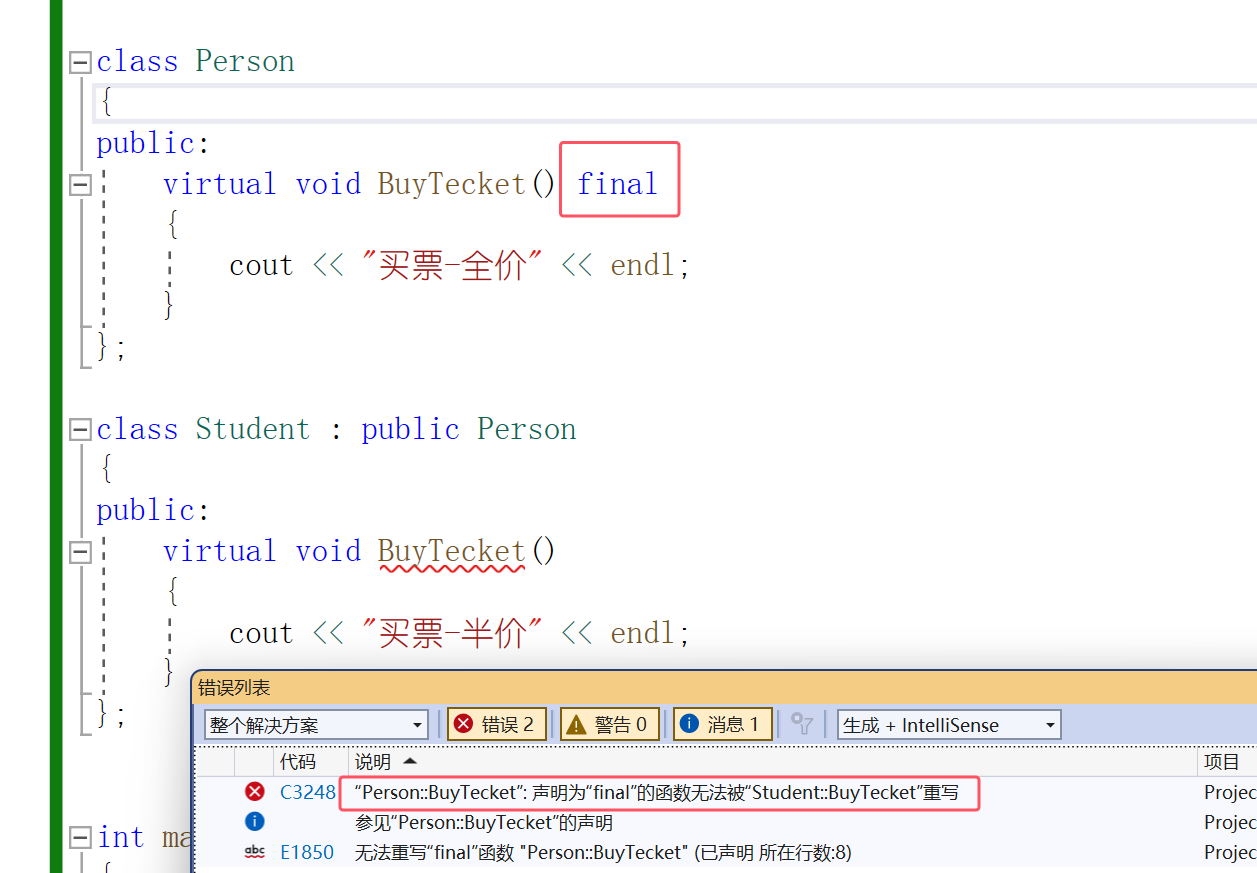The image size is (1257, 873).
Task: Click the Person base class after public
Action: pyautogui.click(x=527, y=430)
